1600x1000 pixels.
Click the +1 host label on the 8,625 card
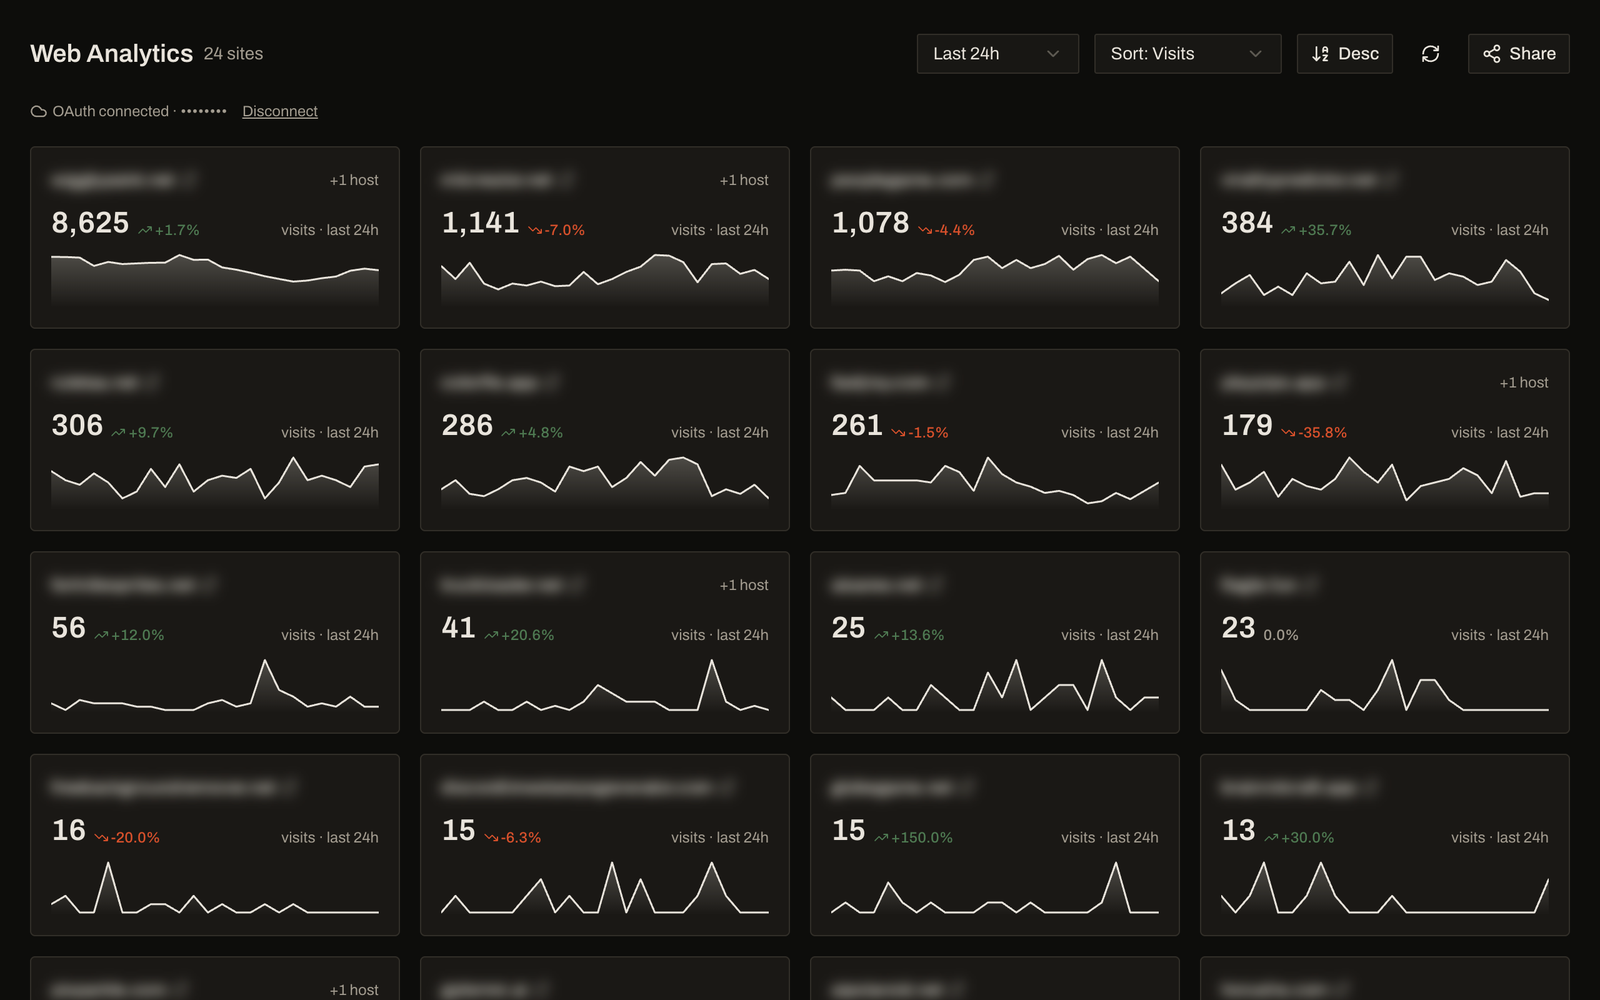354,180
